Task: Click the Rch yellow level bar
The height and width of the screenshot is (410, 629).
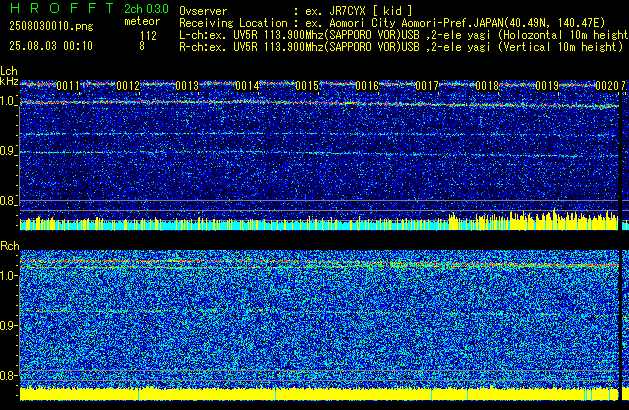Action: [x=319, y=394]
